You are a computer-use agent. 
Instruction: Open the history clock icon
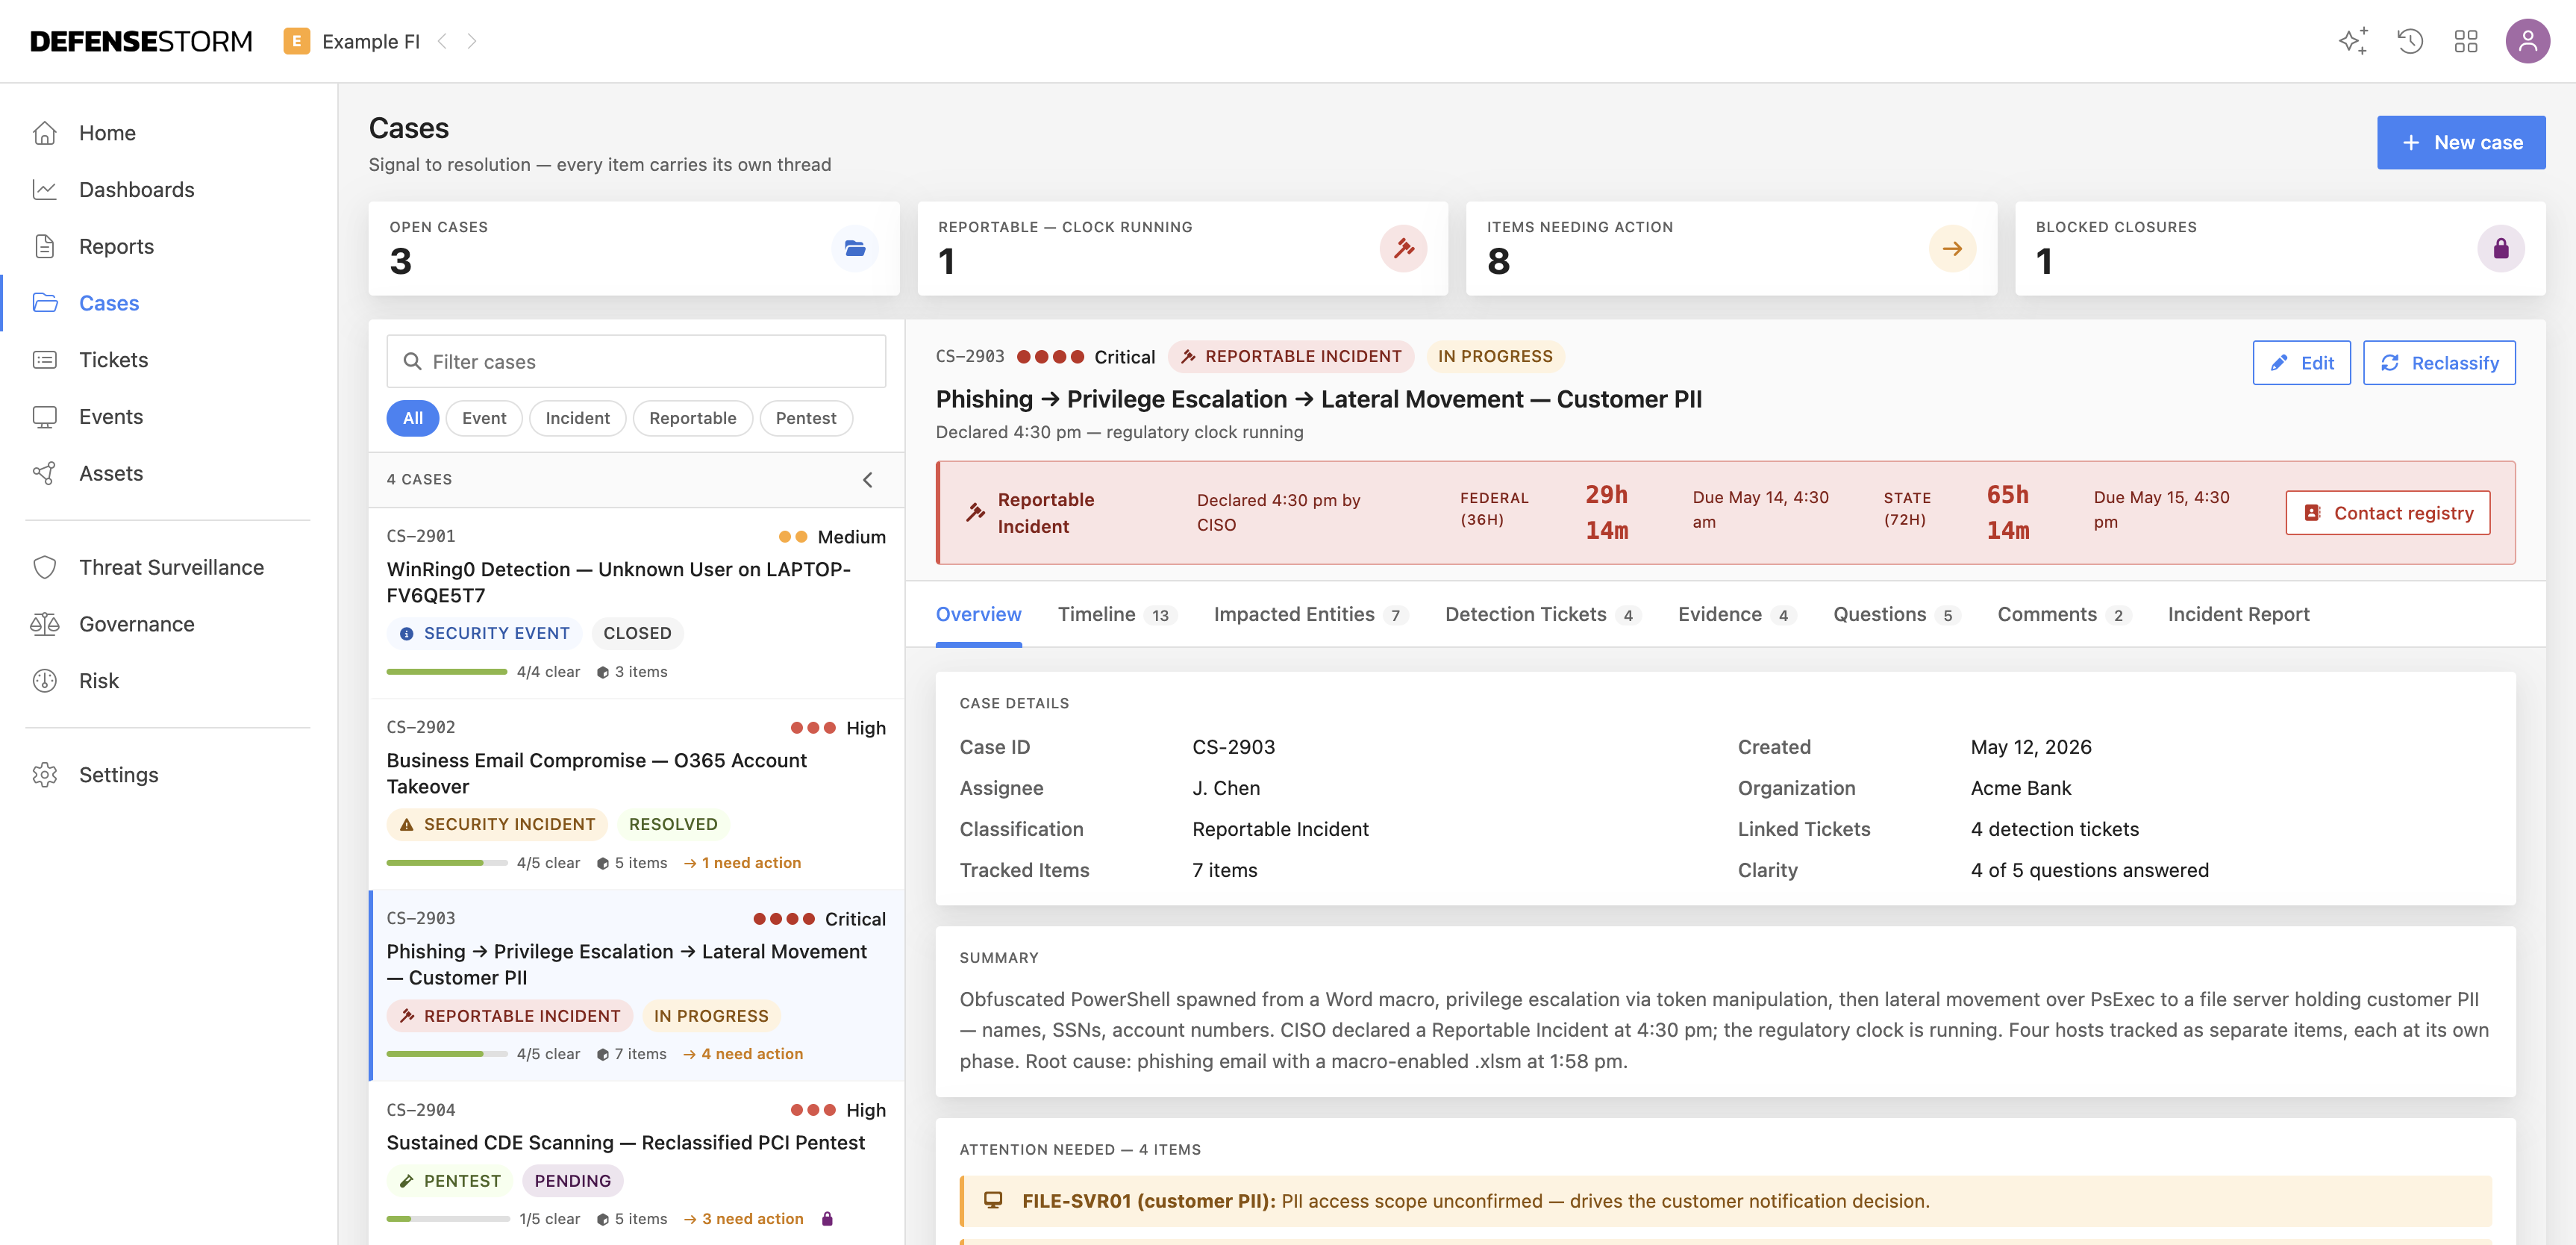click(2410, 41)
